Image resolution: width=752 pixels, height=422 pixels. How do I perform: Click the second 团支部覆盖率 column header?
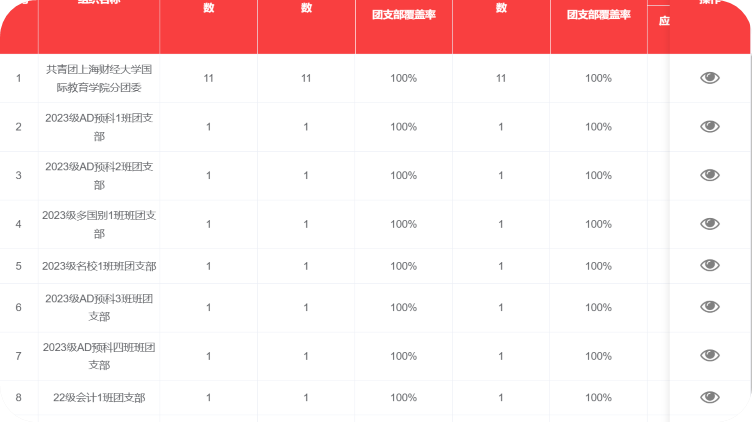598,15
